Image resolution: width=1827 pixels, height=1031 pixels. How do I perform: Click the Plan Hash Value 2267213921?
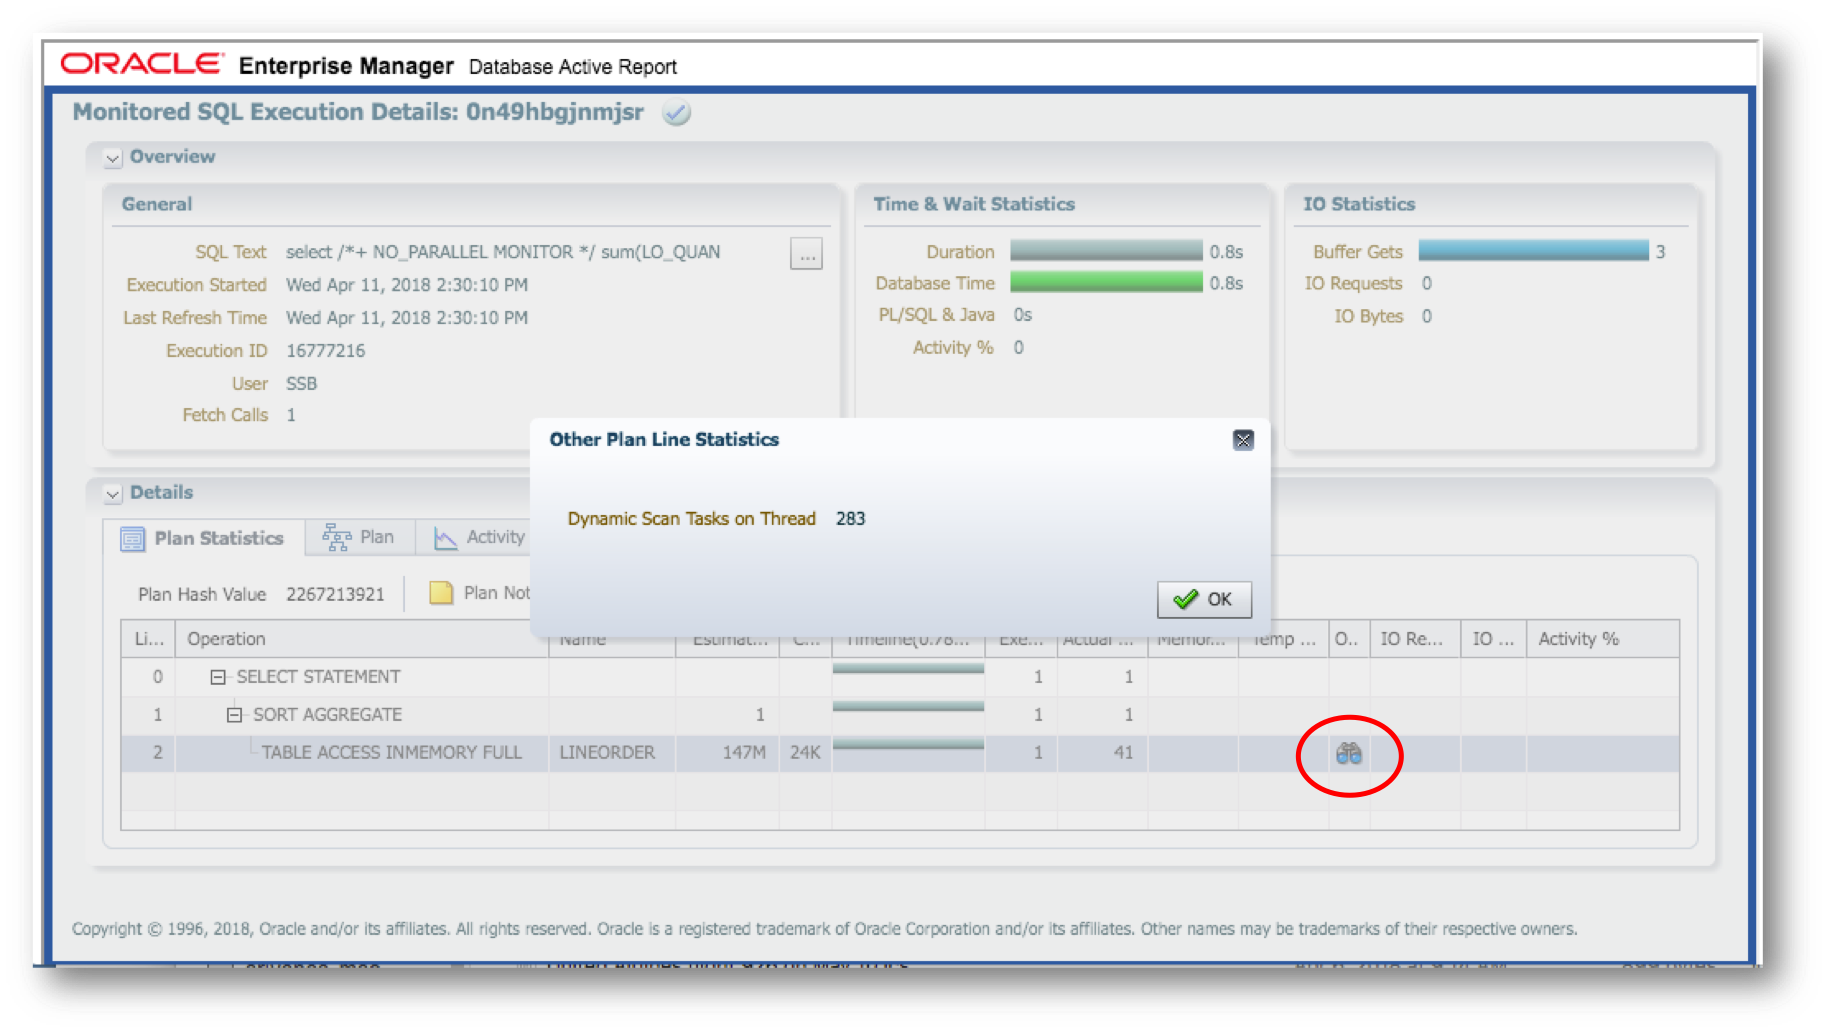(335, 594)
